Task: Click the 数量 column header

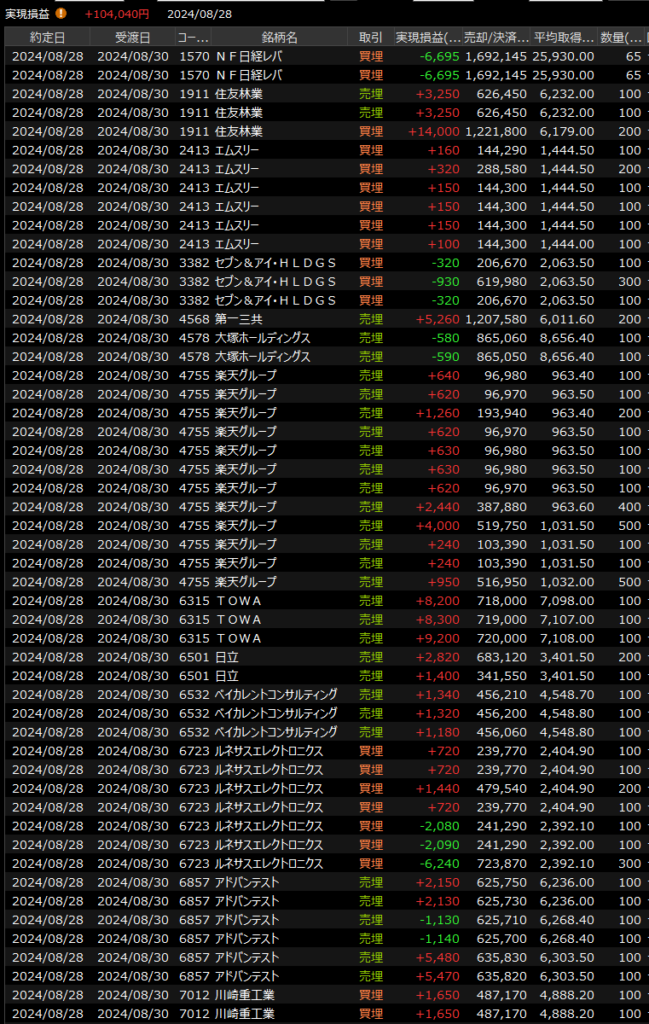Action: pyautogui.click(x=620, y=37)
